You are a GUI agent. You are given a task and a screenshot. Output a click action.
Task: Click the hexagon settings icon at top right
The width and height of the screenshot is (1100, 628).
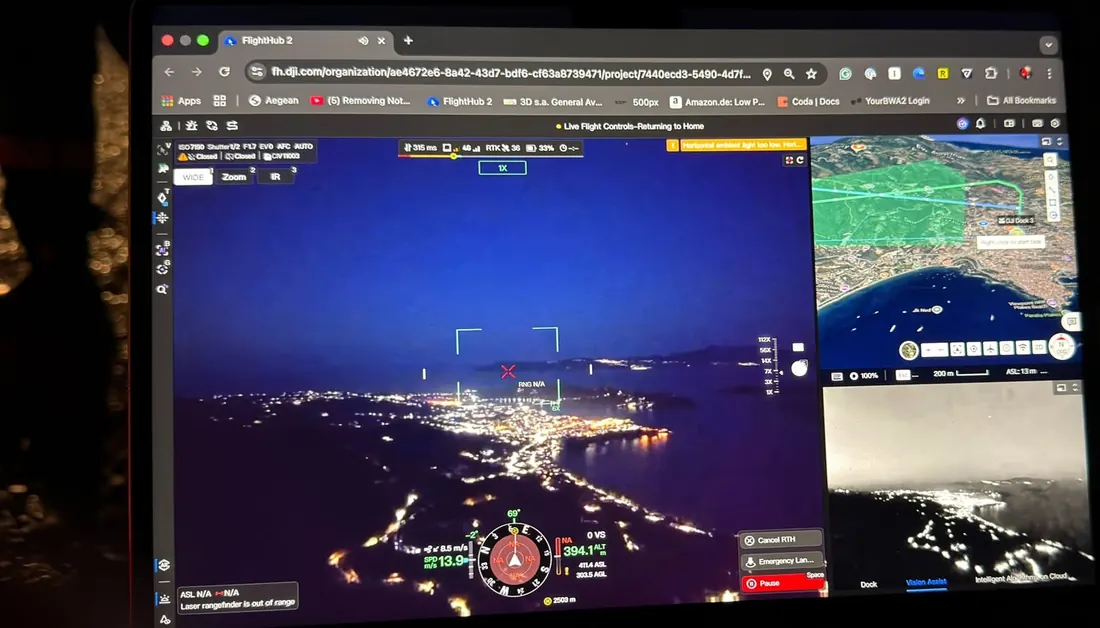(x=1055, y=123)
